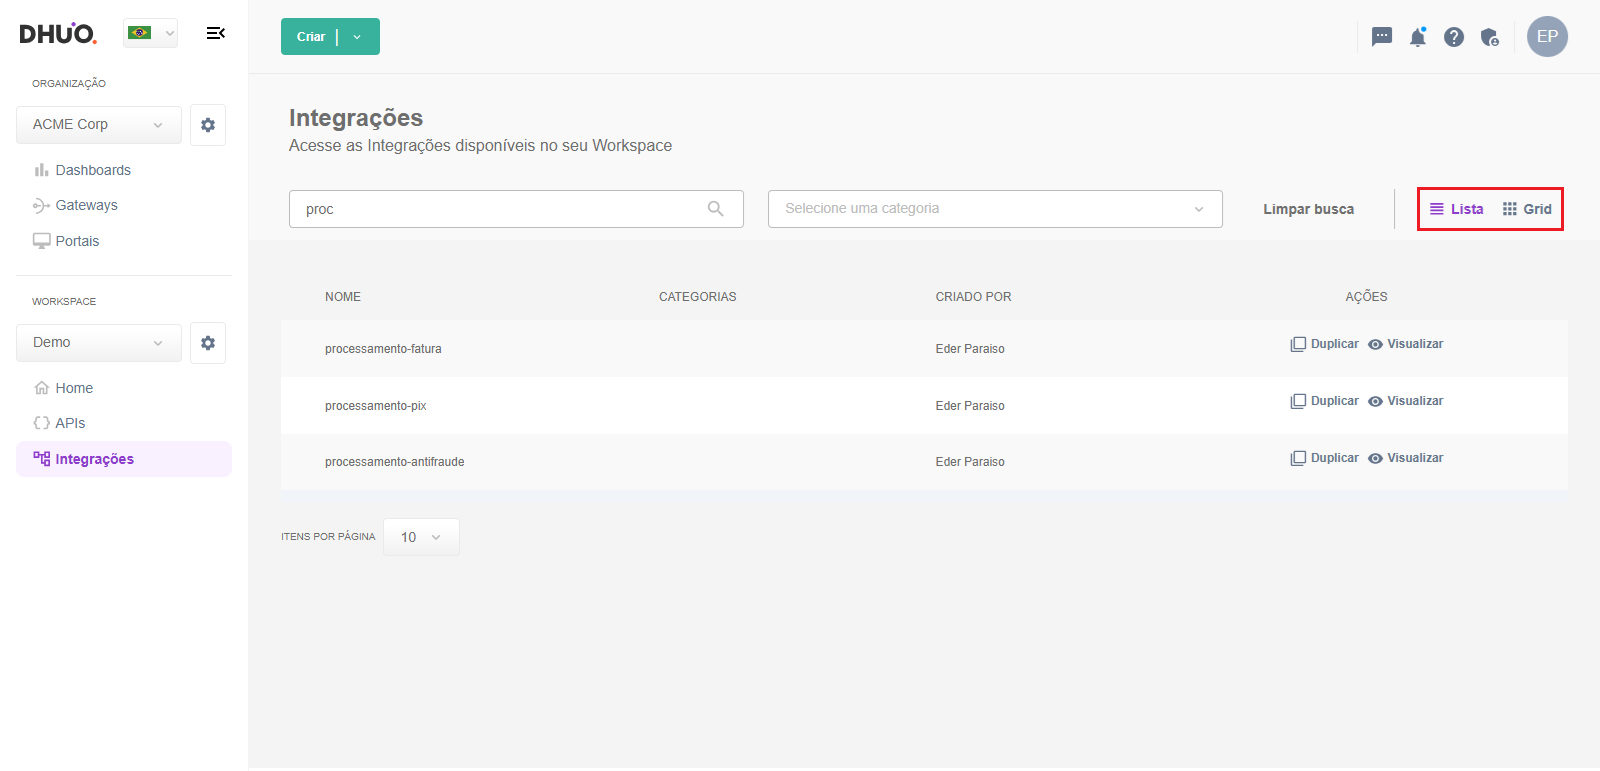Click CATEGORIAS column header
This screenshot has width=1600, height=771.
pos(698,297)
